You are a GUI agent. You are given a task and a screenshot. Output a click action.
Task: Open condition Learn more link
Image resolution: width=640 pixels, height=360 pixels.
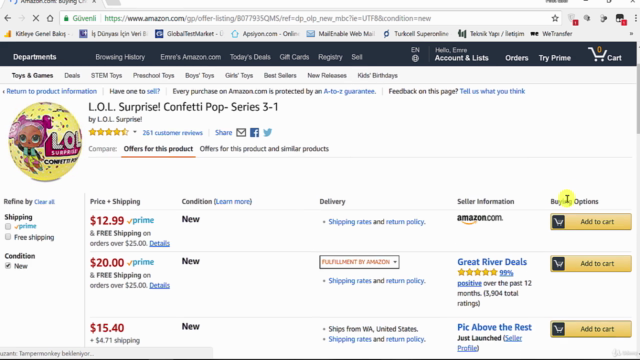click(x=233, y=202)
